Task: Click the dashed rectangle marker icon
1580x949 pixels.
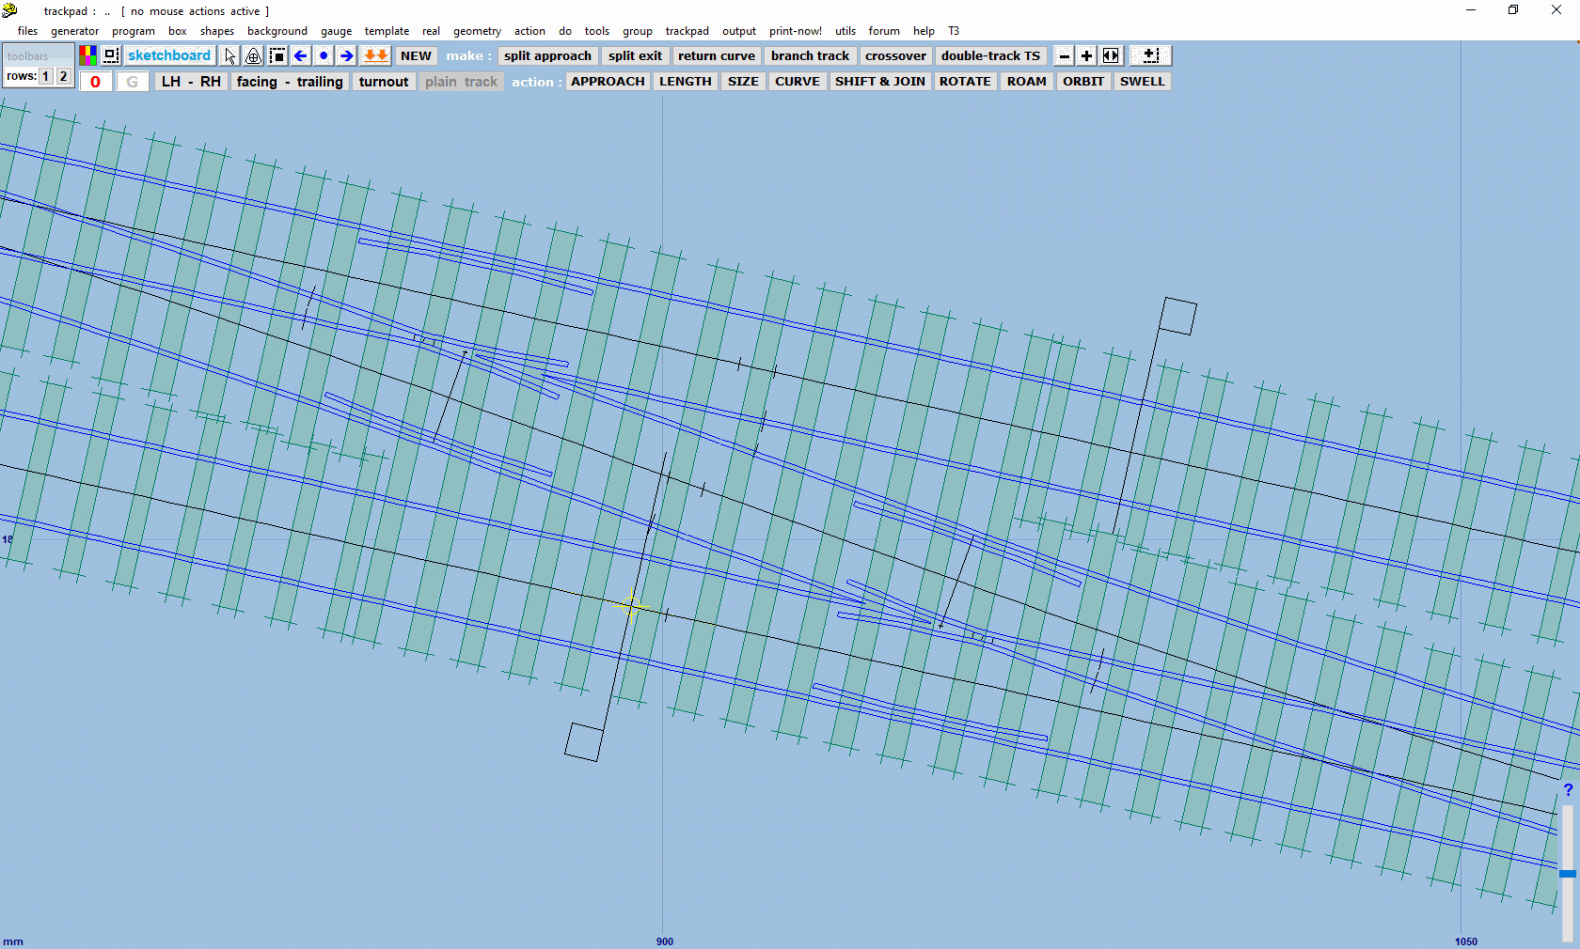Action: 277,56
